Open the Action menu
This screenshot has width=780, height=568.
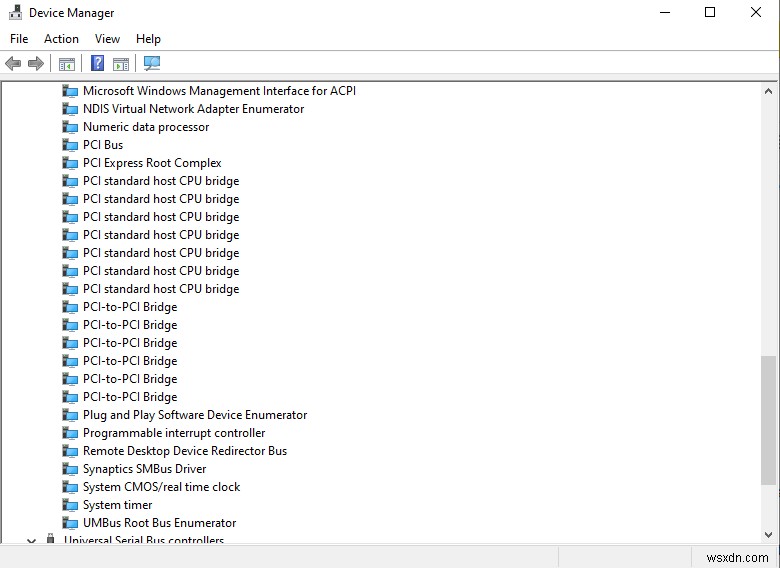pyautogui.click(x=61, y=39)
